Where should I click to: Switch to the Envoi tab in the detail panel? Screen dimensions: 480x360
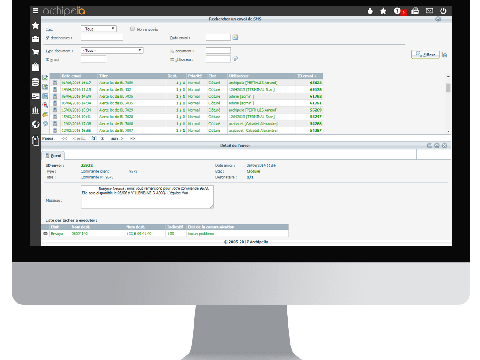click(x=54, y=156)
